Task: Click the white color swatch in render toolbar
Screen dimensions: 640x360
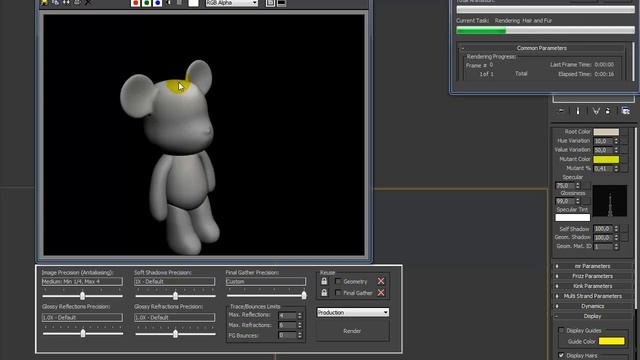Action: click(x=193, y=3)
